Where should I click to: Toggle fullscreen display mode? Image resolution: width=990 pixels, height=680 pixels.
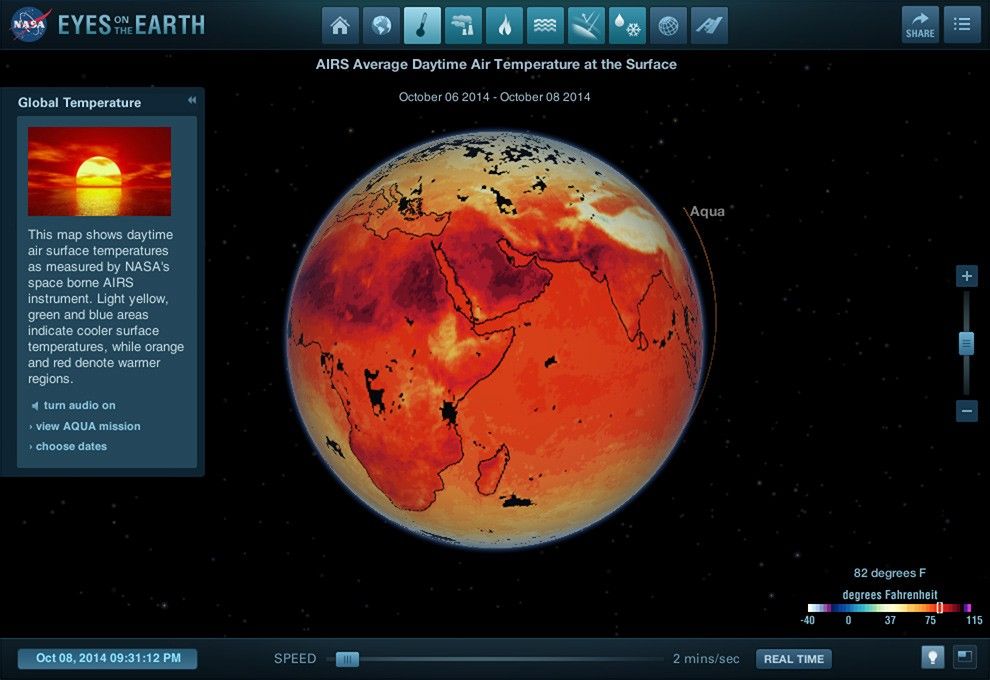pos(962,658)
